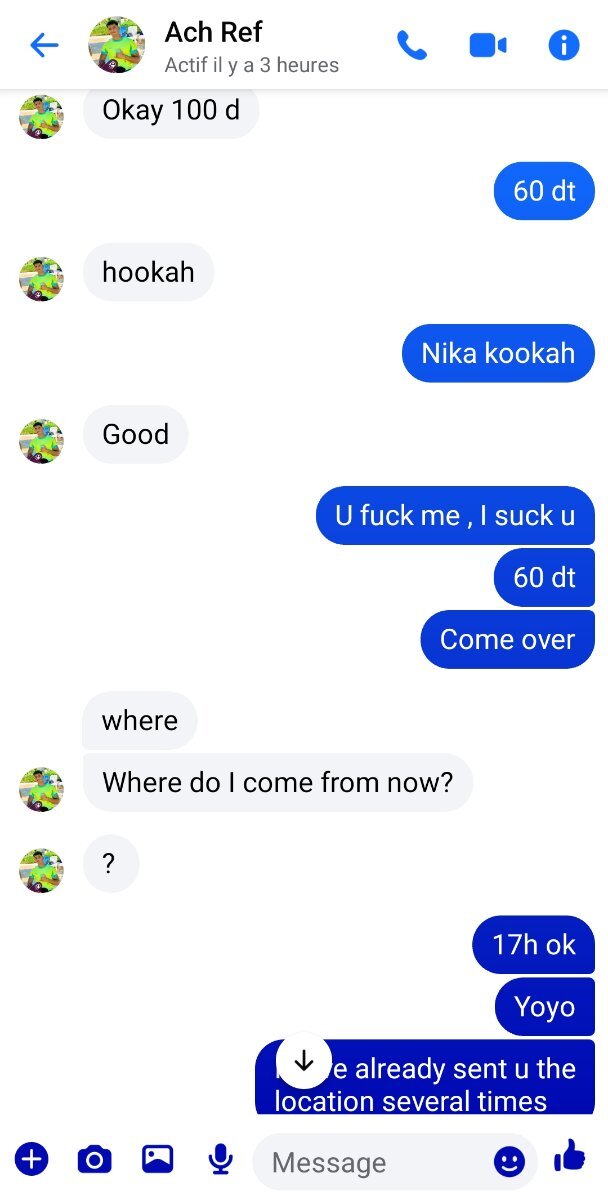Tap the avatar beside the "Good" message
The image size is (608, 1200).
41,442
